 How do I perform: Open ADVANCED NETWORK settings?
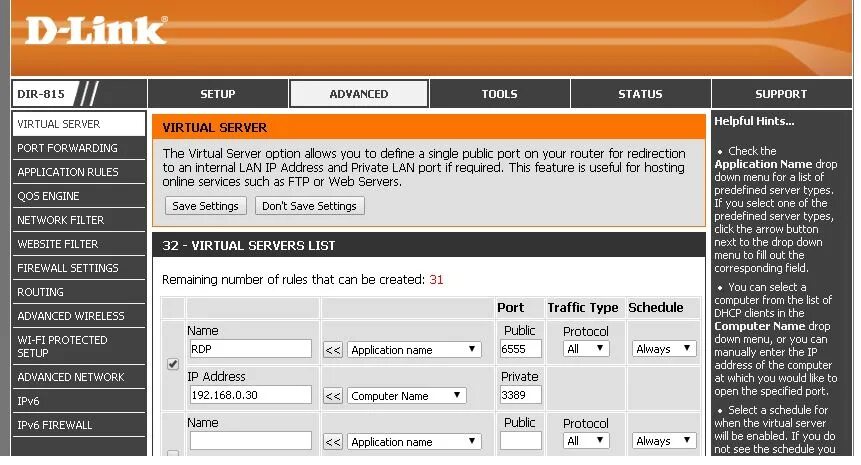[x=79, y=377]
